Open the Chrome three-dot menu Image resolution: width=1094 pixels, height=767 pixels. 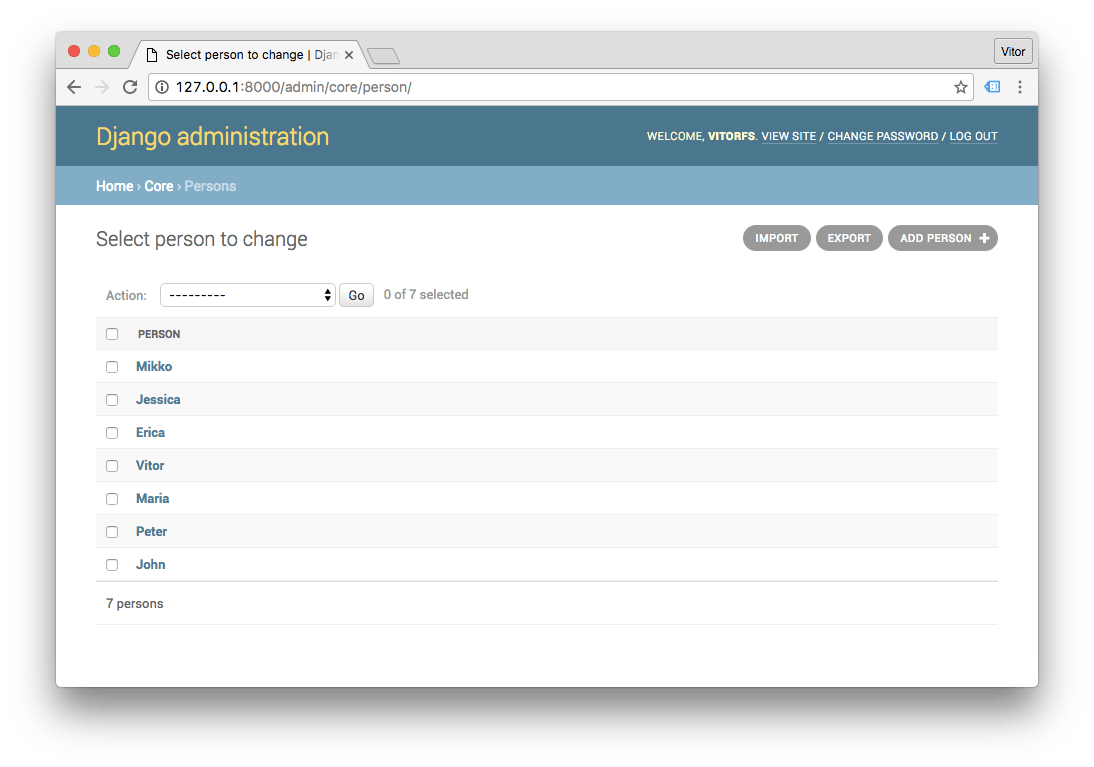pyautogui.click(x=1020, y=87)
